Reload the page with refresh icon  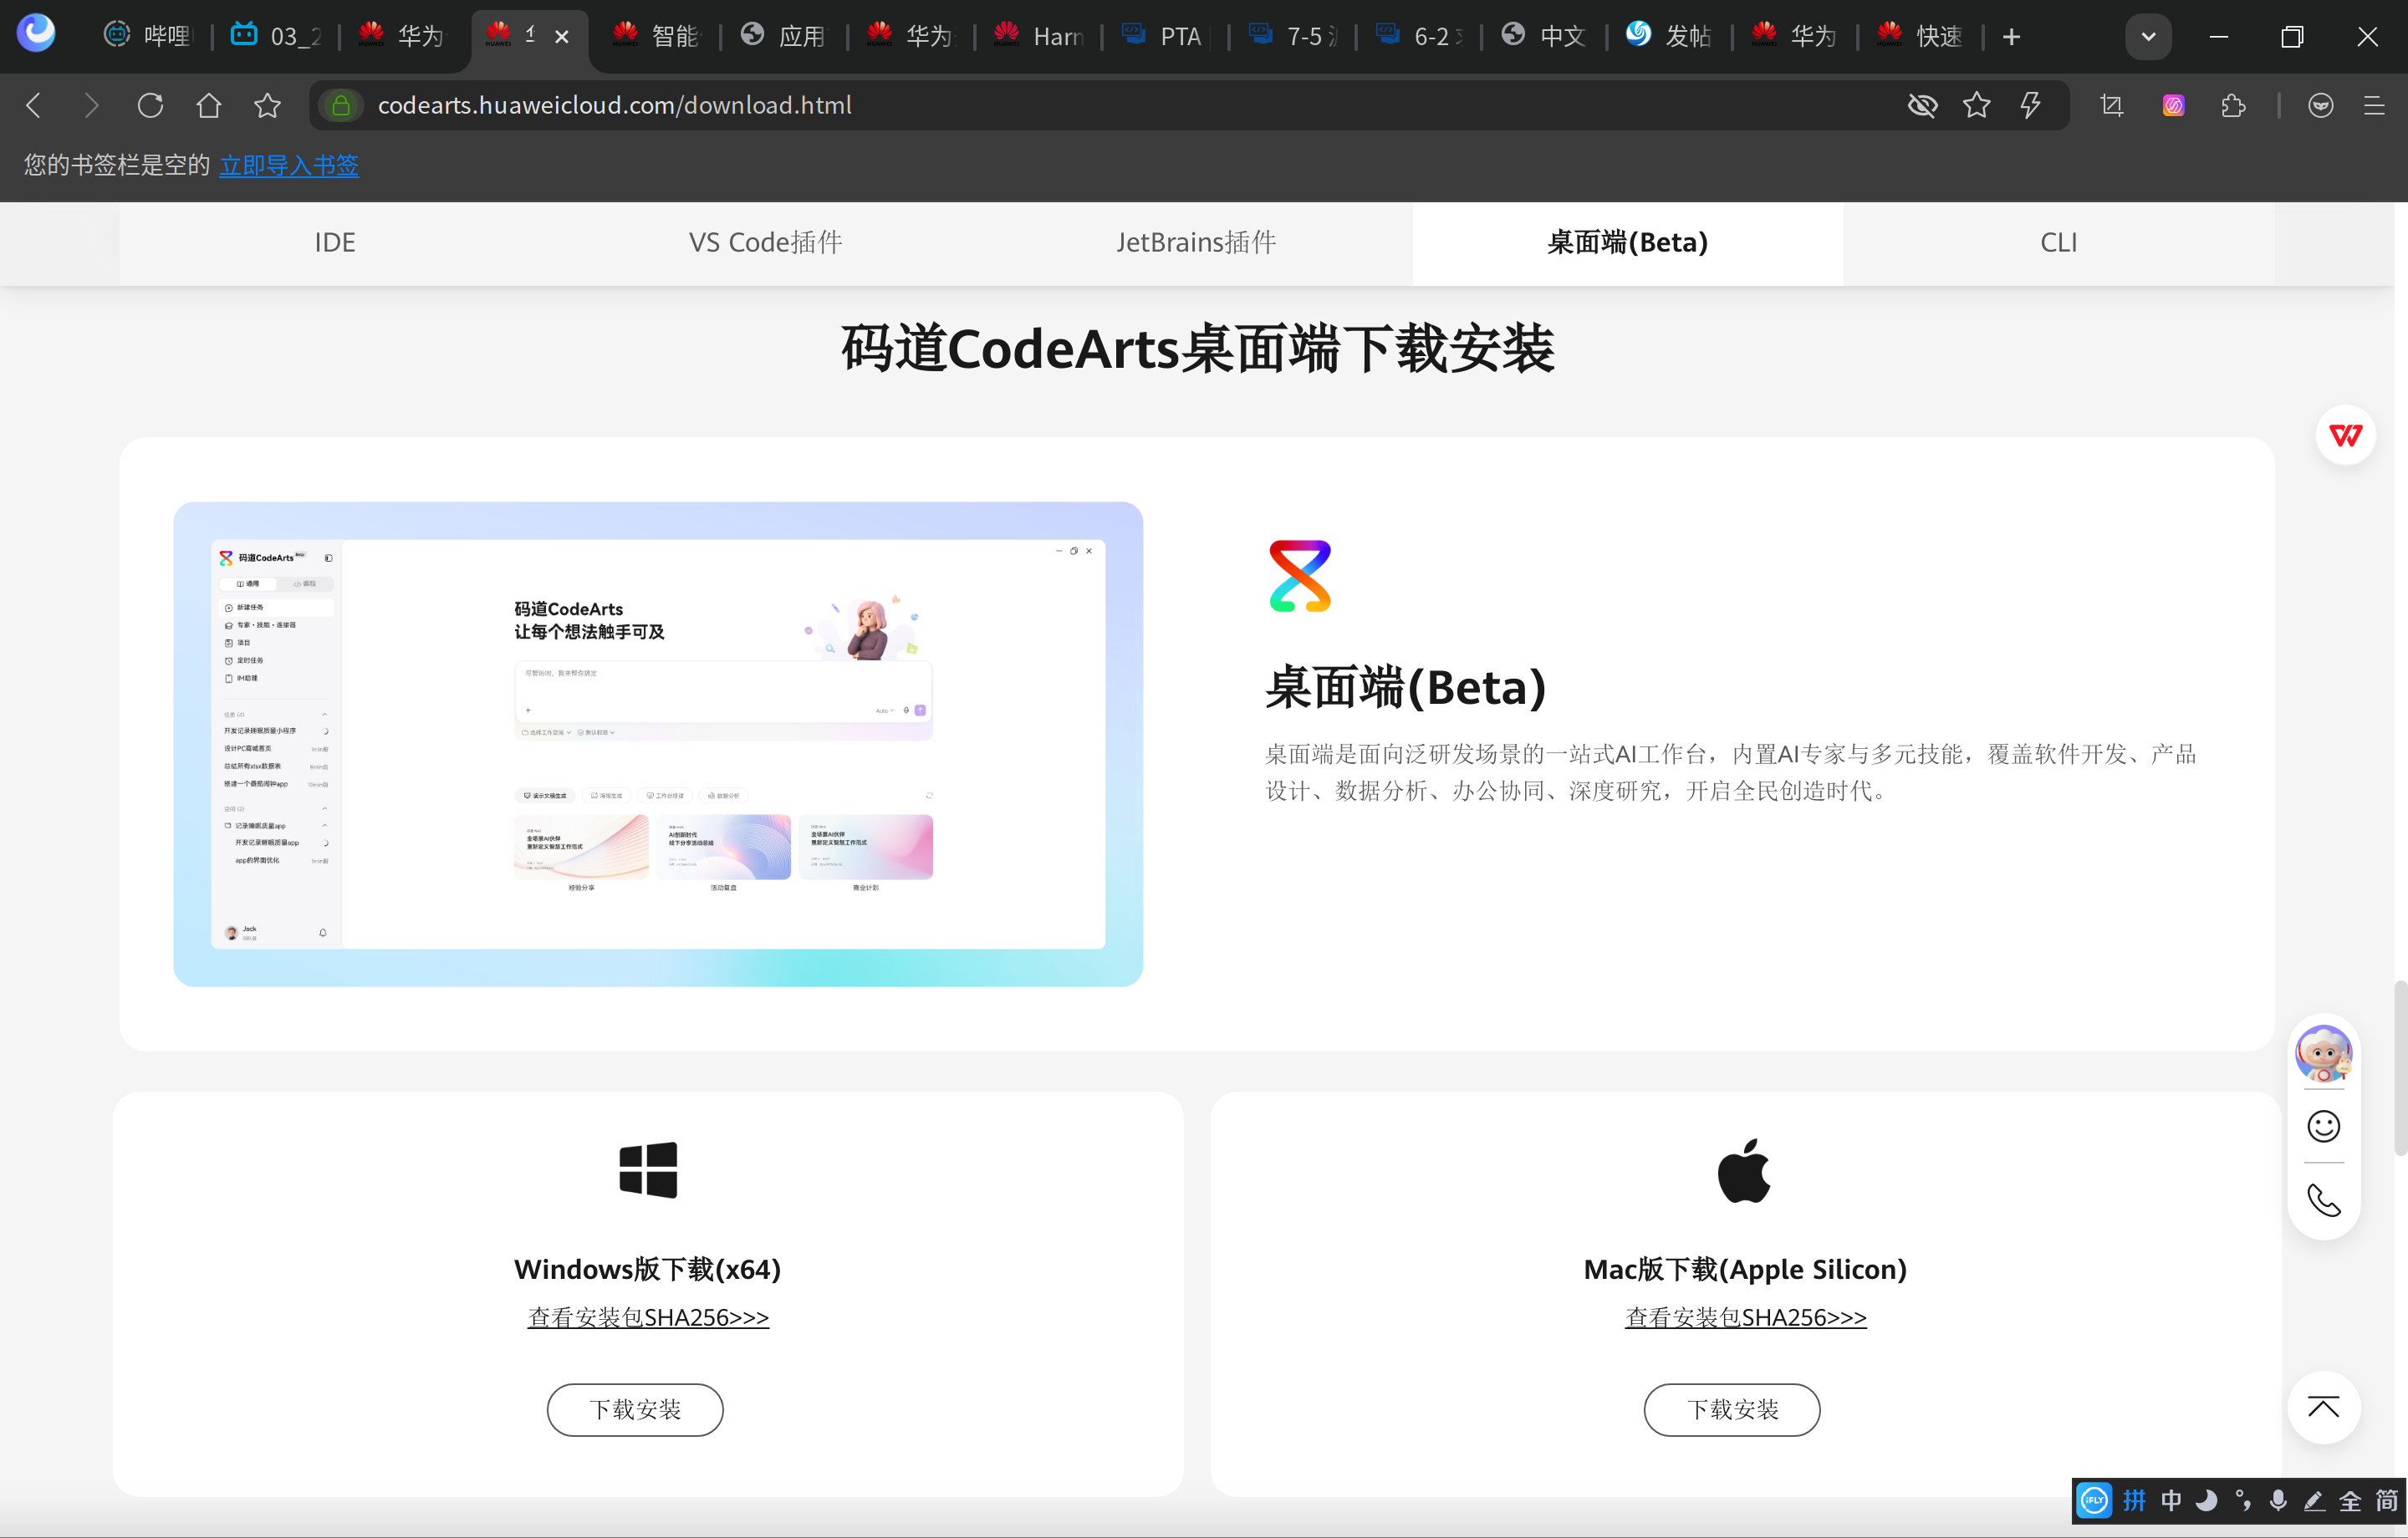point(150,105)
